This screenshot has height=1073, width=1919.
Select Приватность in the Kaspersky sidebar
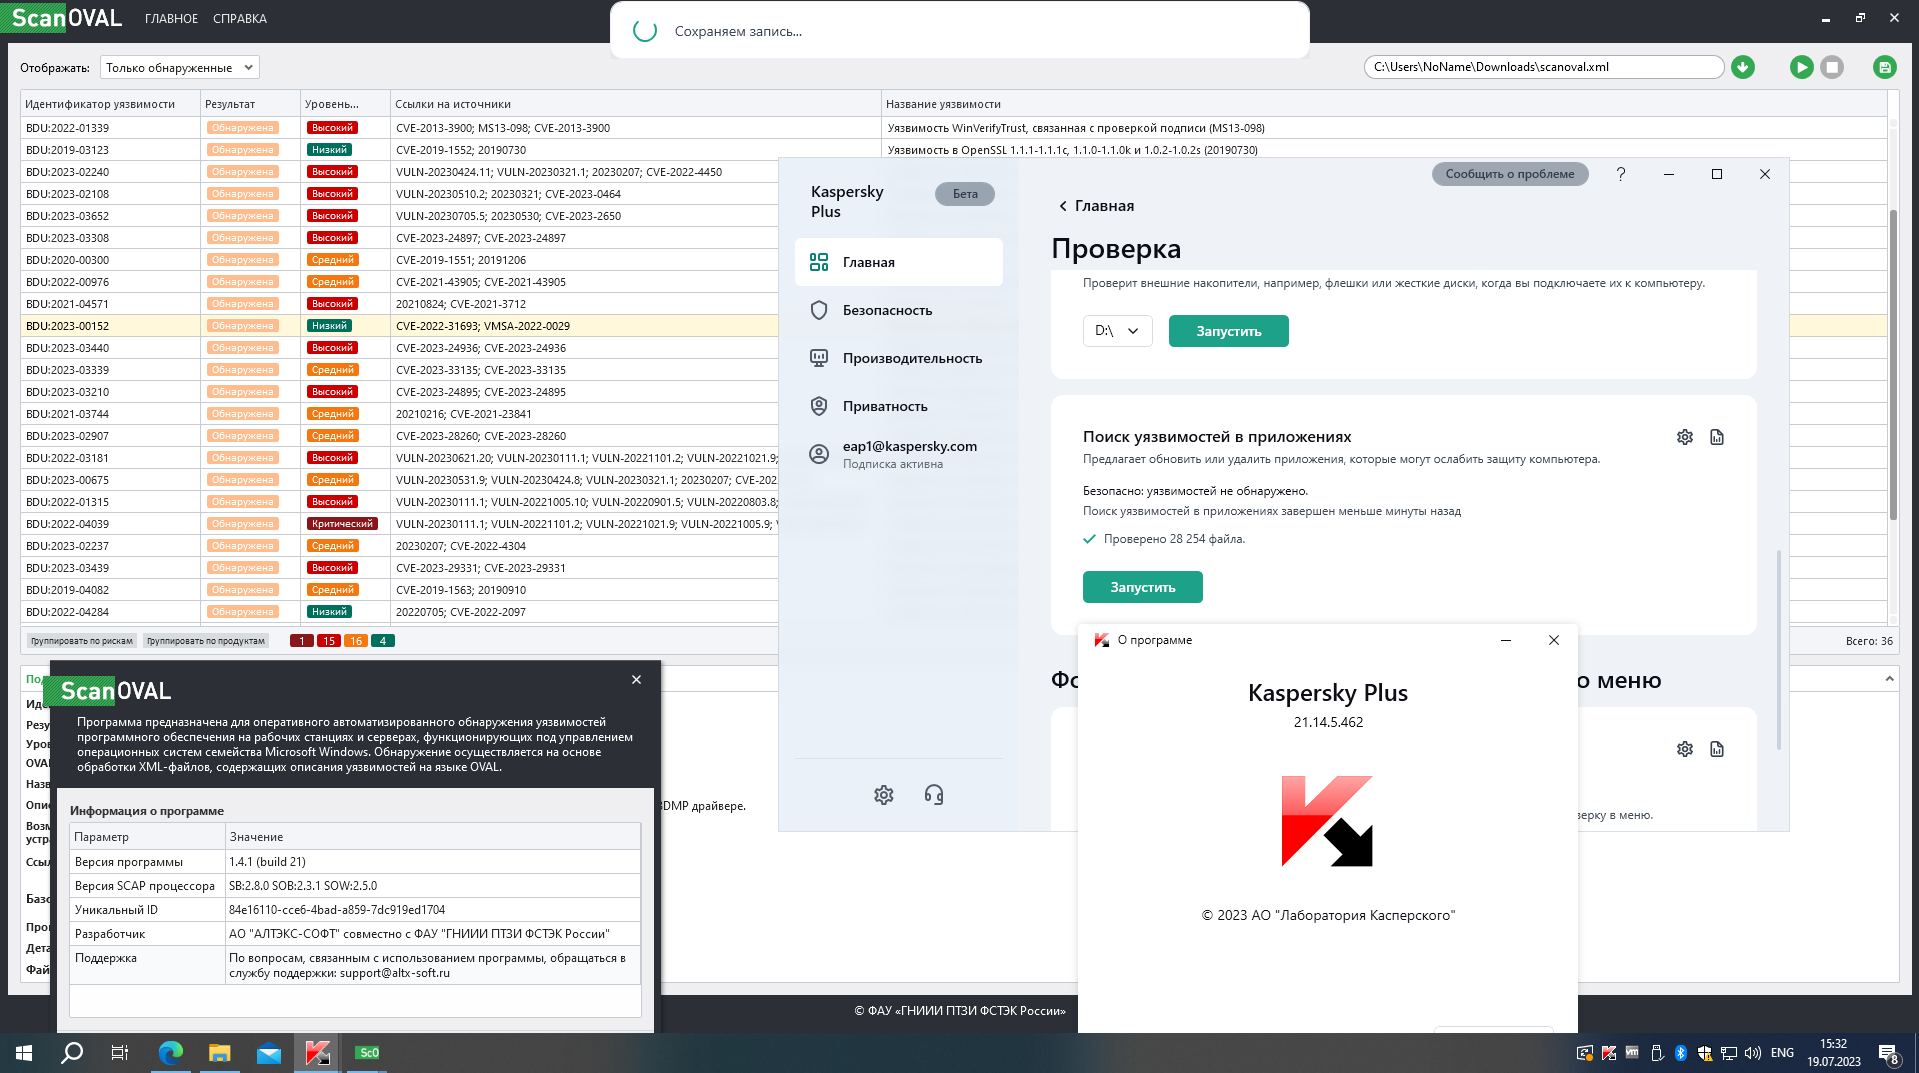[x=898, y=406]
